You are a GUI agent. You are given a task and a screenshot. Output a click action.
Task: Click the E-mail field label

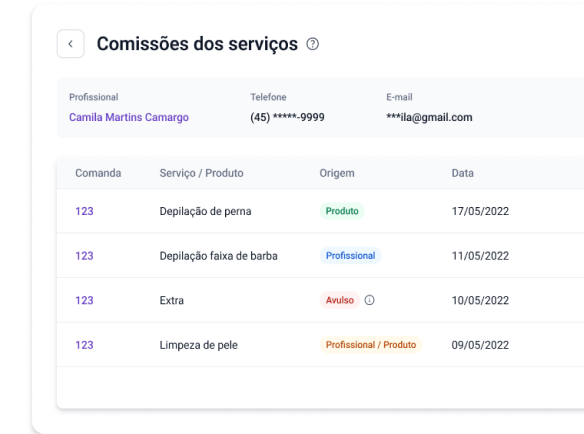(399, 97)
